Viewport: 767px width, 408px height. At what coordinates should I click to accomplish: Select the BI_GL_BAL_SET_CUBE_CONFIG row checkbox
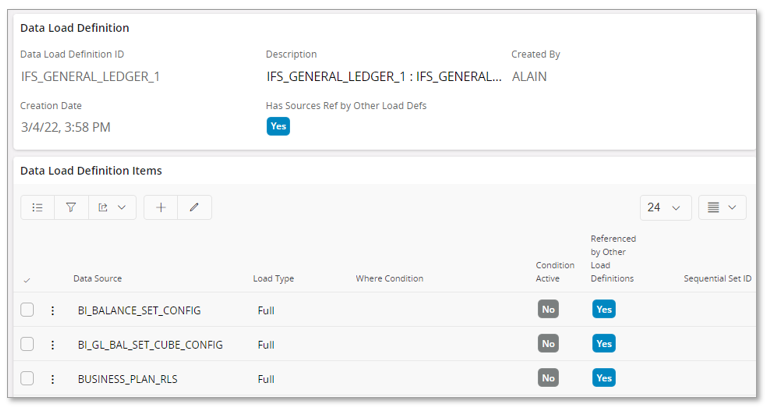coord(27,344)
